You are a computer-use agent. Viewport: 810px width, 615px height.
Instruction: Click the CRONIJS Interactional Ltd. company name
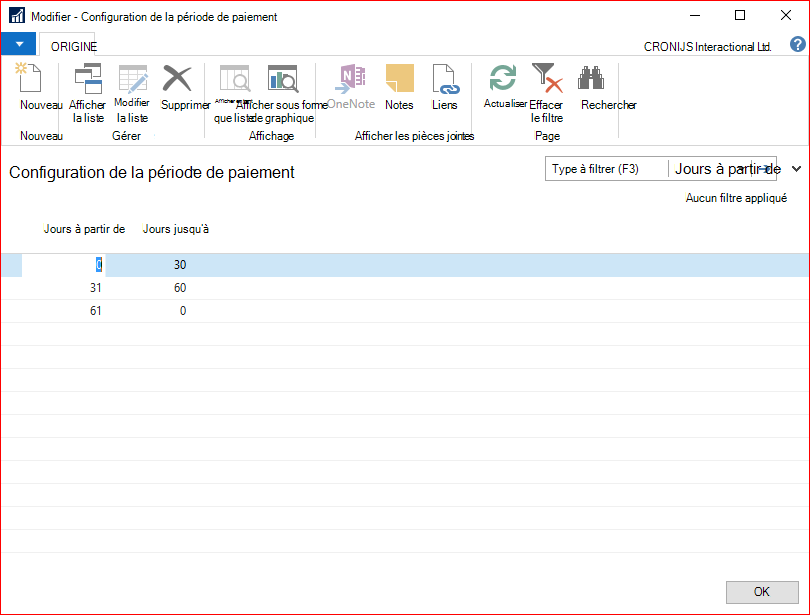point(707,46)
